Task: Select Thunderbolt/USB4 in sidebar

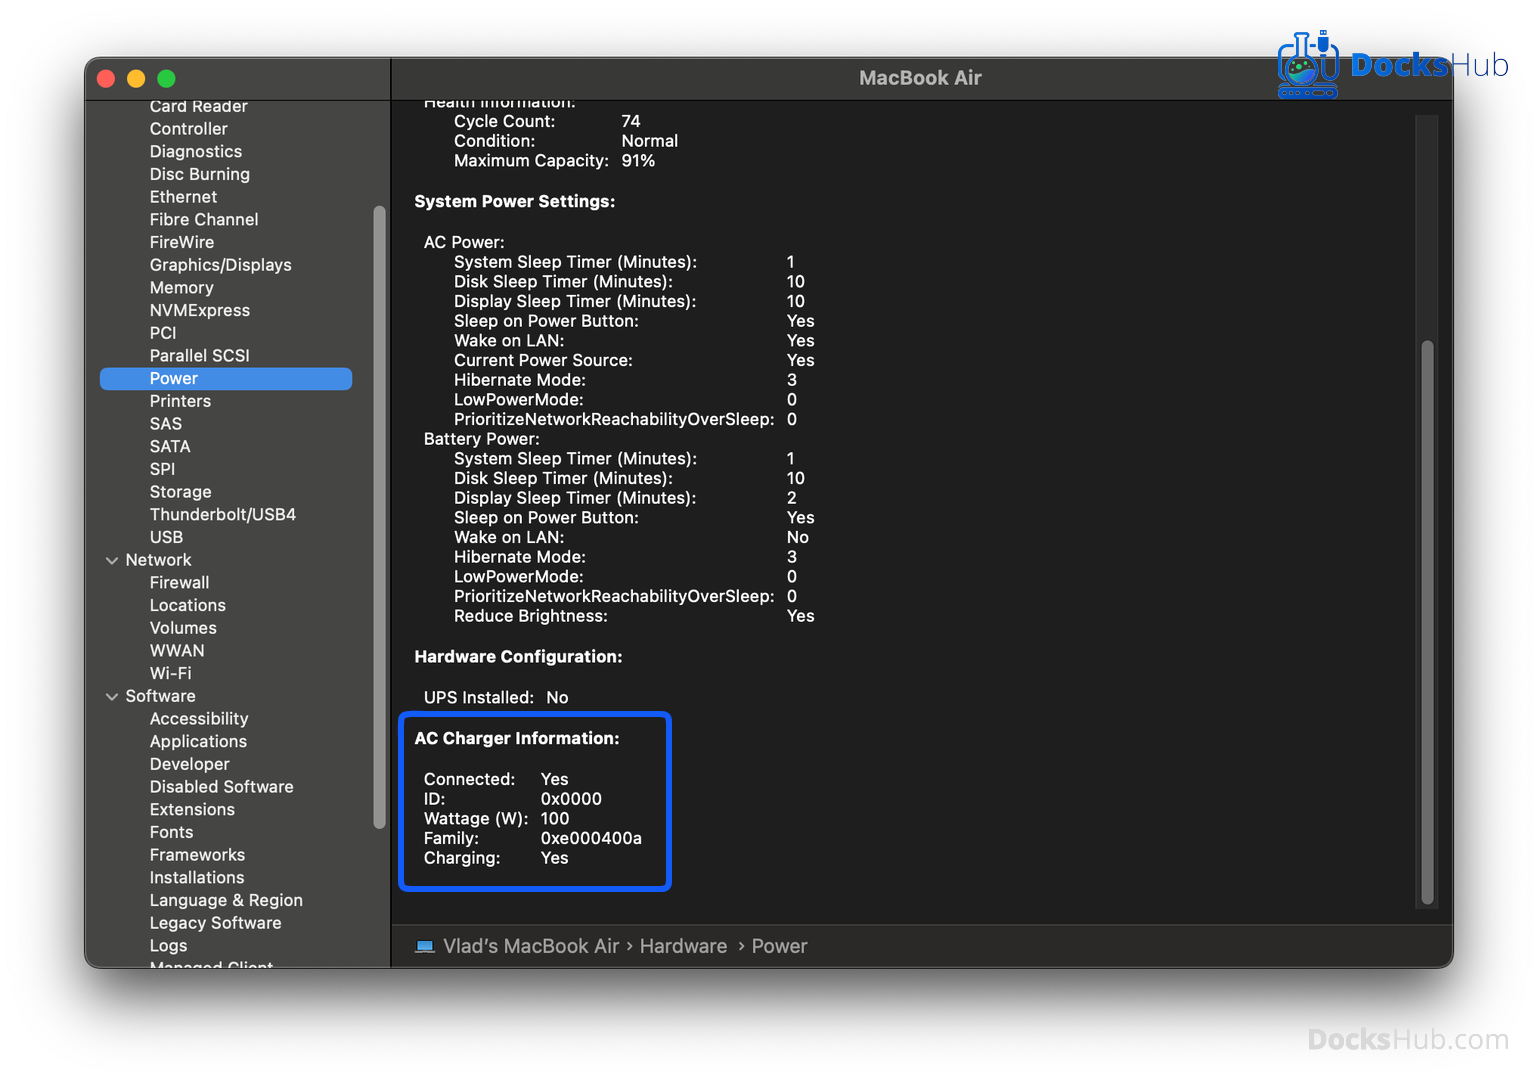Action: [x=223, y=515]
